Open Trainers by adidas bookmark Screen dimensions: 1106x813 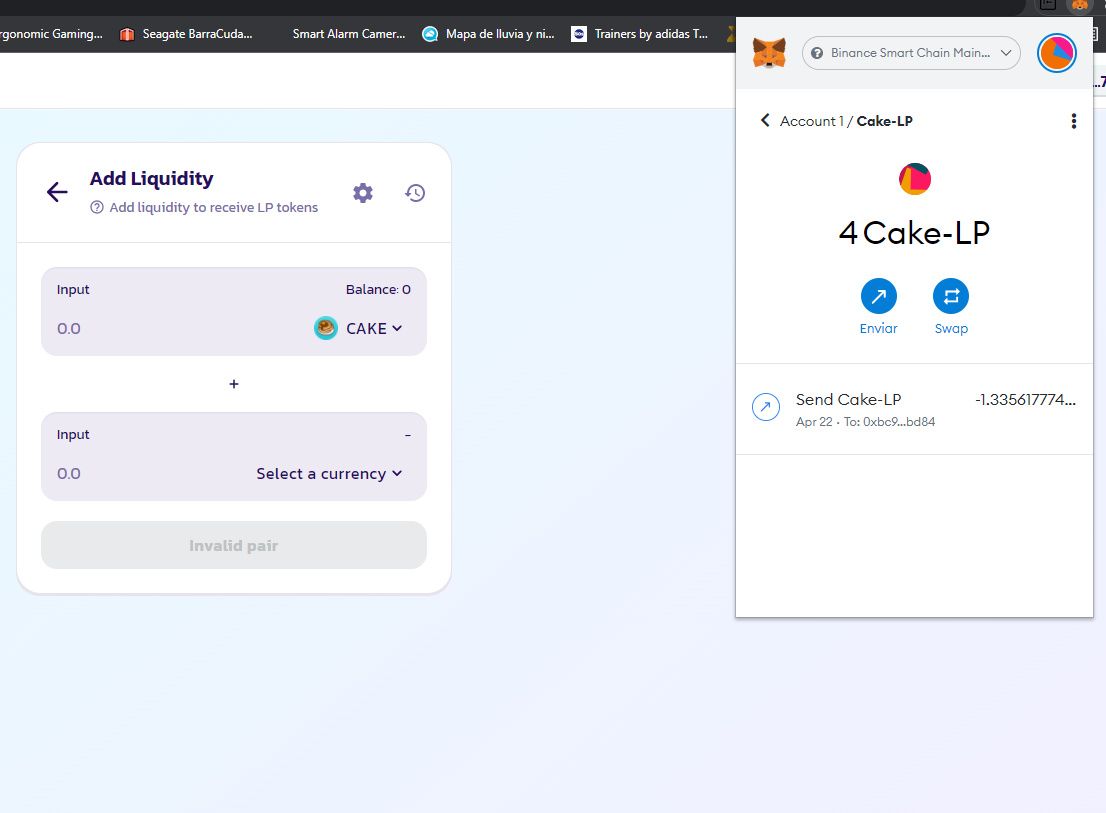click(640, 34)
